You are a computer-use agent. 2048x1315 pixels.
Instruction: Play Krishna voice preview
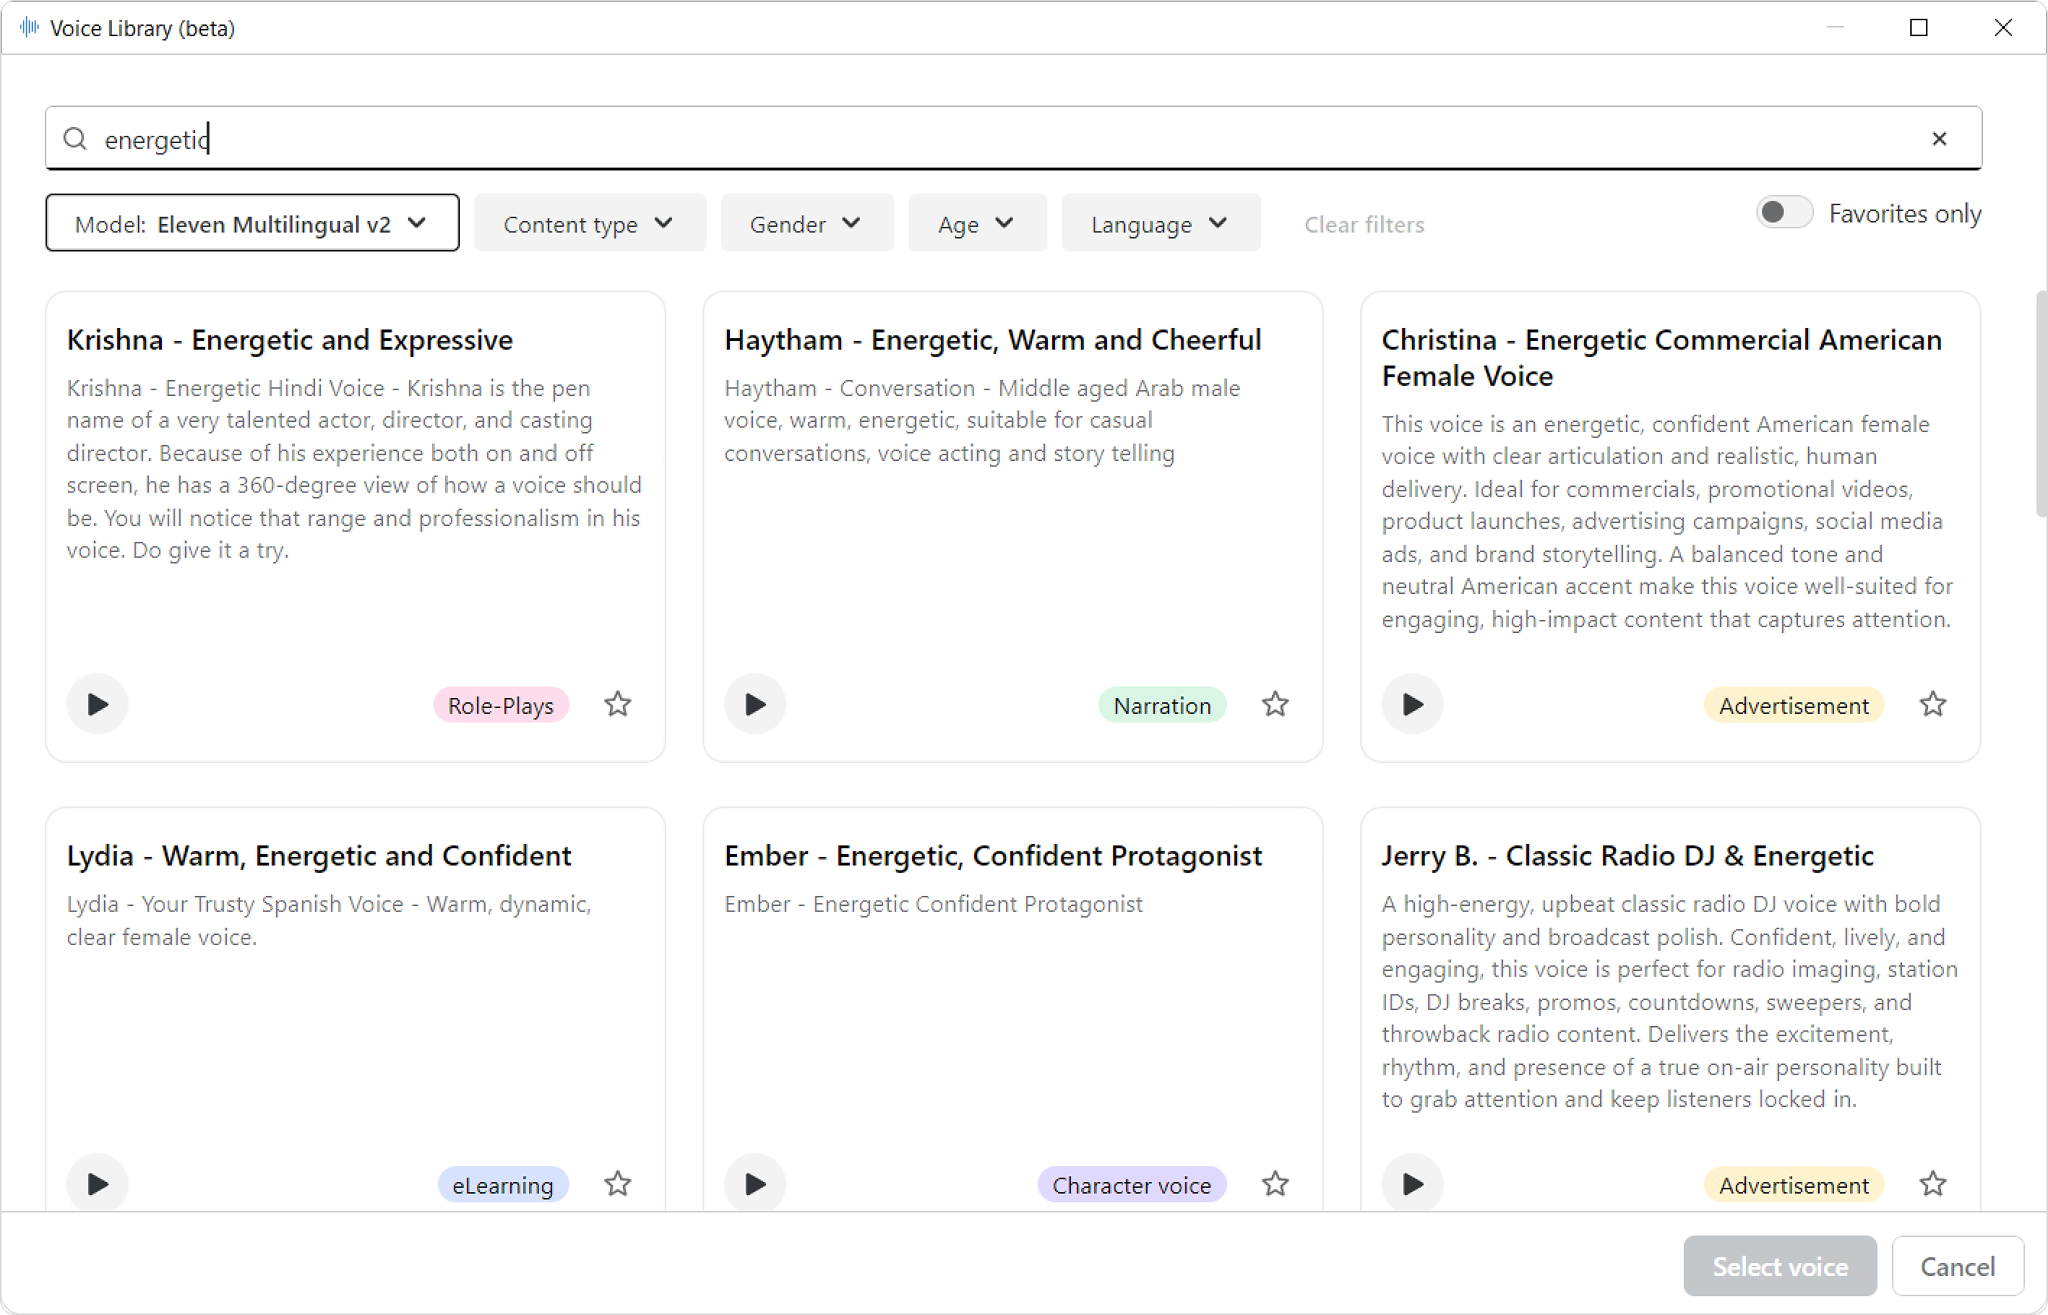coord(97,704)
